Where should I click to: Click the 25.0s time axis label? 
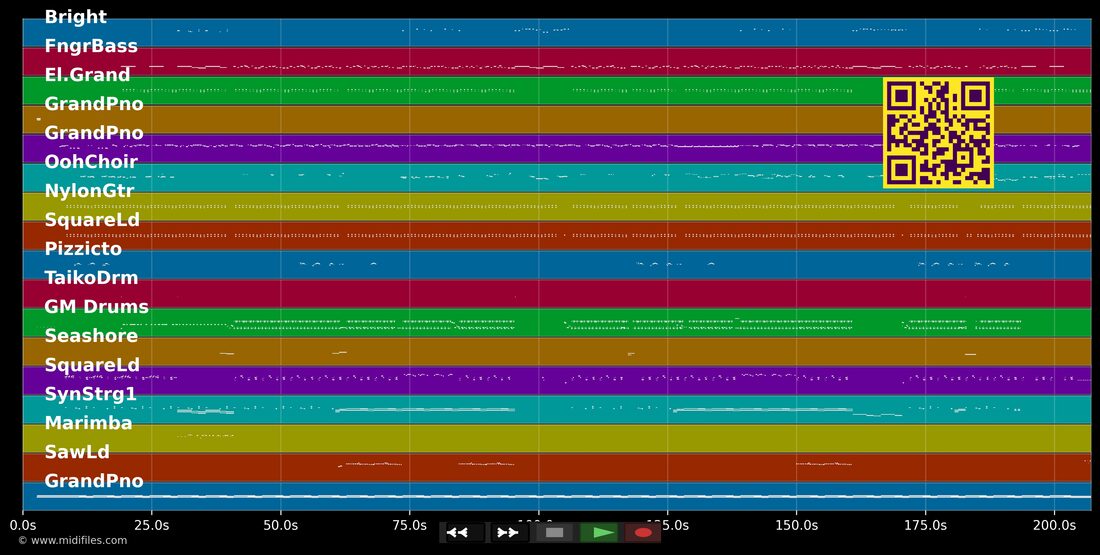pos(152,525)
